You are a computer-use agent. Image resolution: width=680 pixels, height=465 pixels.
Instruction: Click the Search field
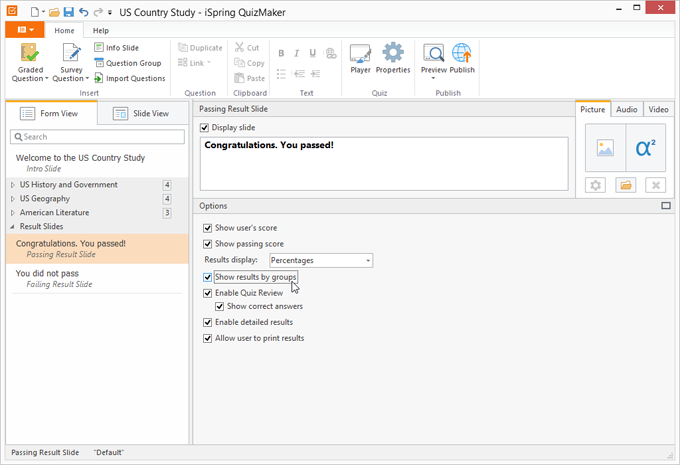[97, 137]
